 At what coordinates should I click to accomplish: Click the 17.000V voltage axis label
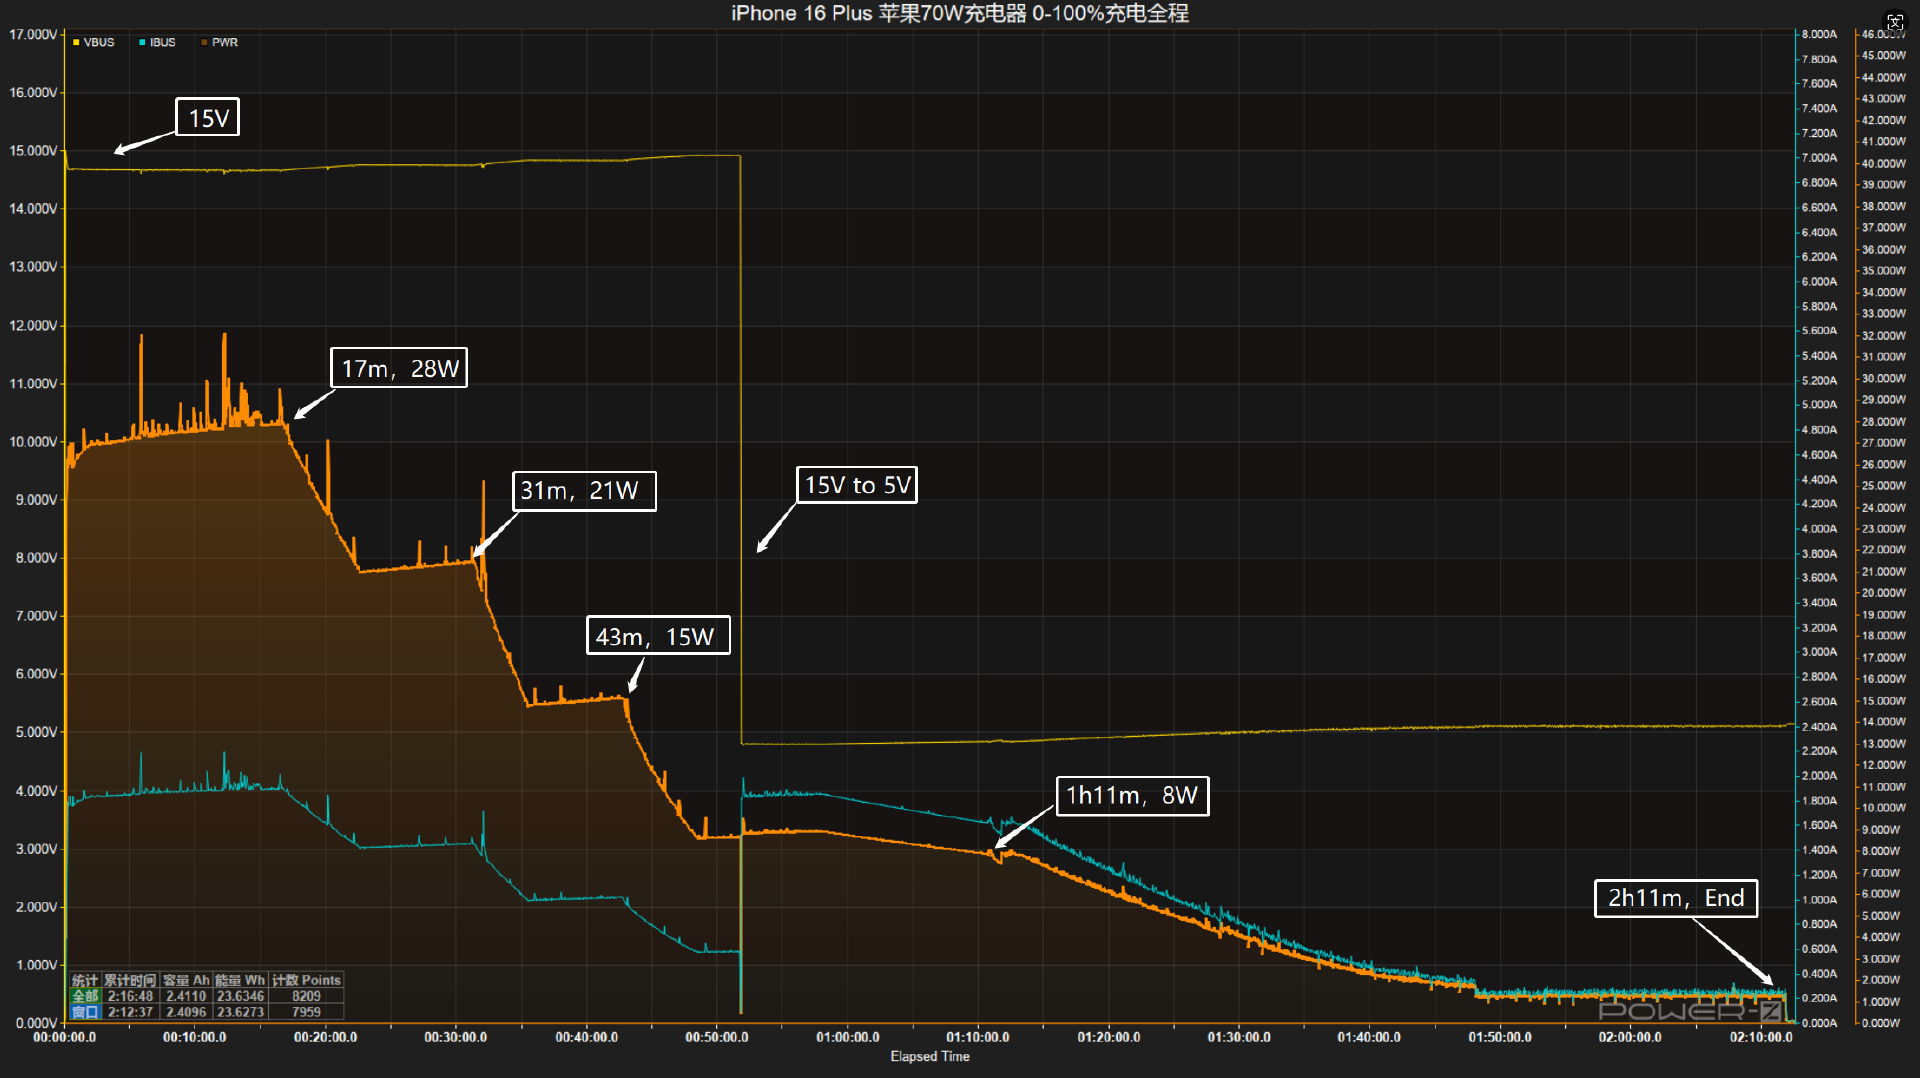tap(33, 34)
